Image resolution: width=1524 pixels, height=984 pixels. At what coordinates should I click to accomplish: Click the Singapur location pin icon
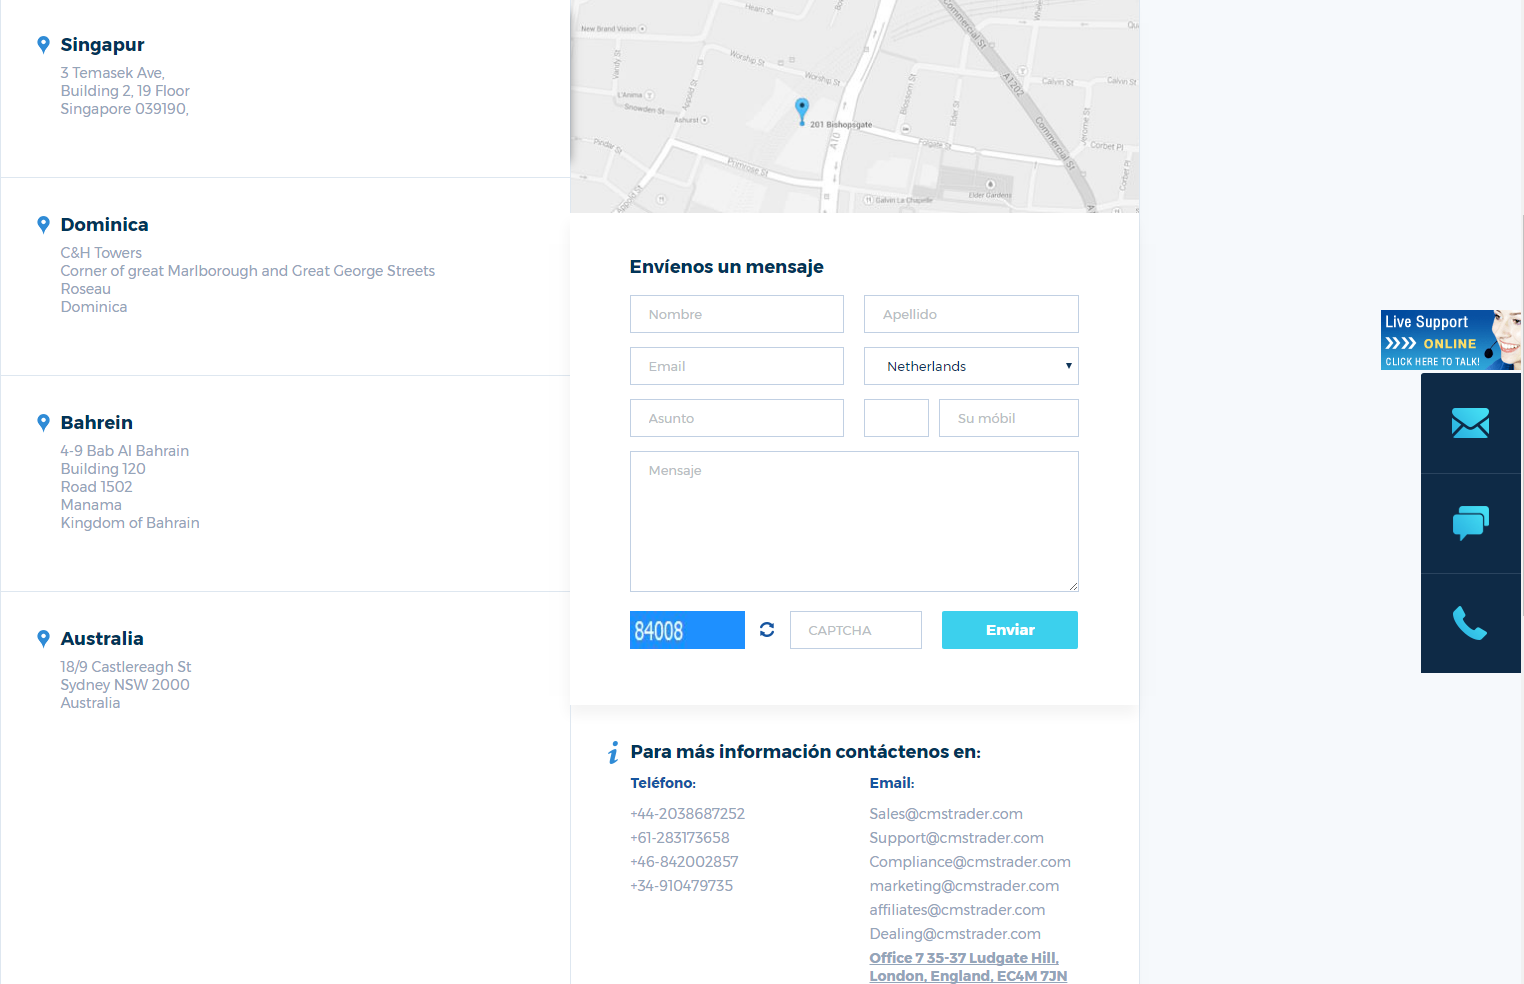click(x=43, y=44)
